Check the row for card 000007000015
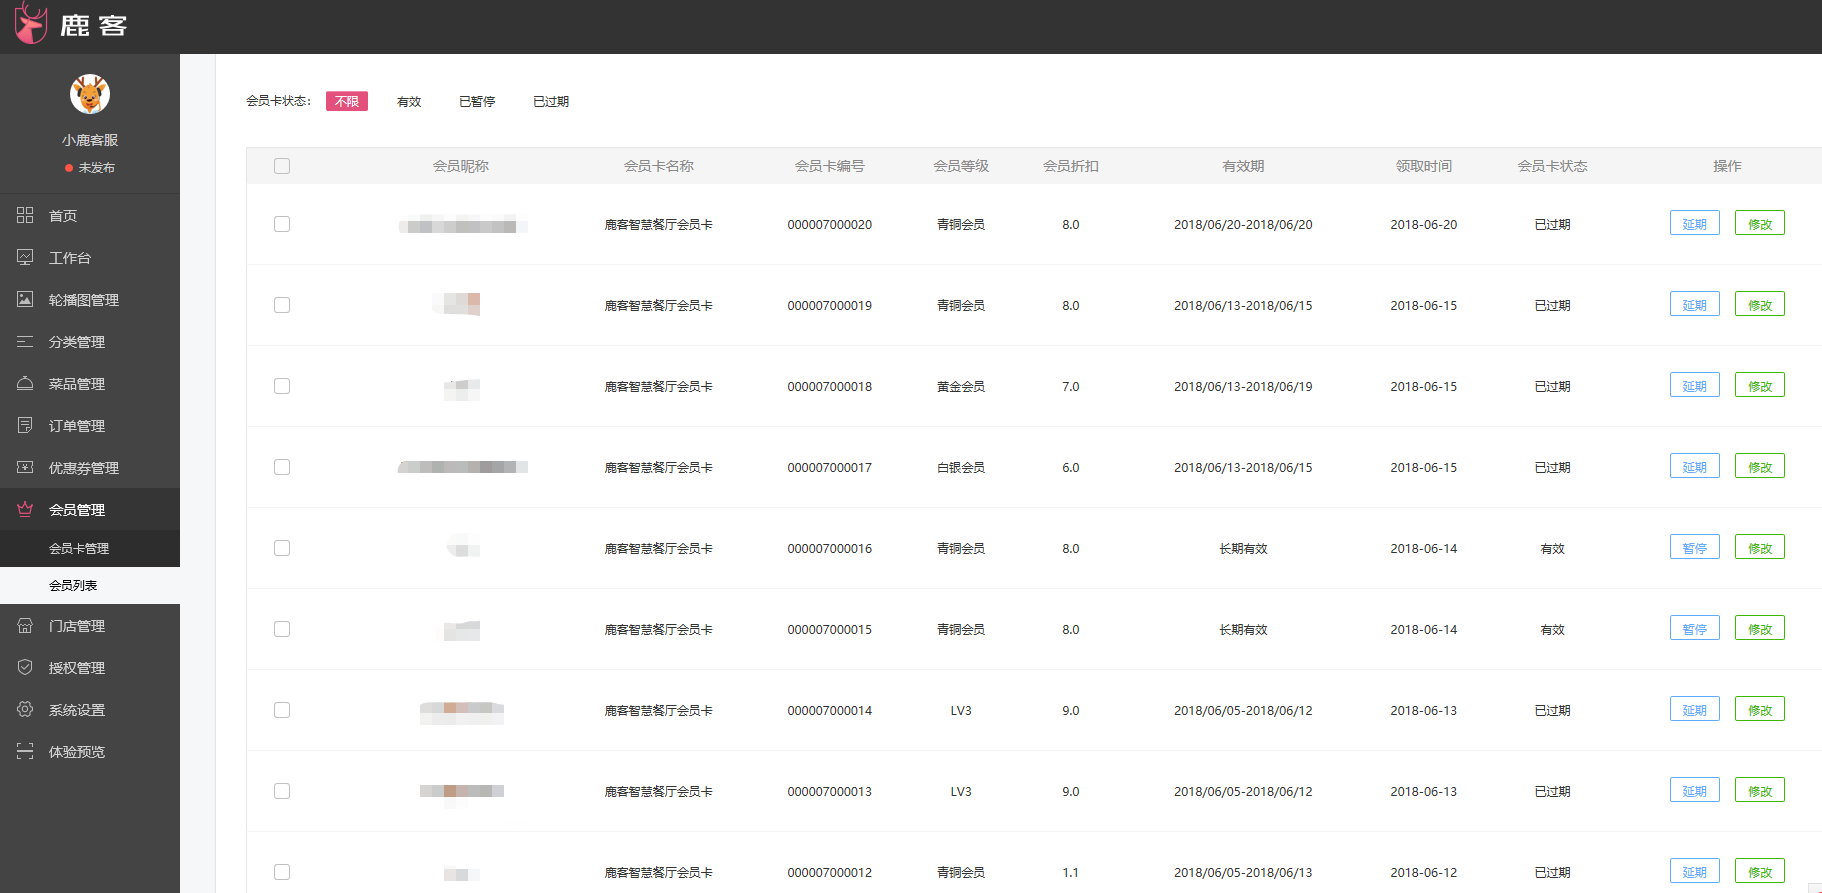This screenshot has height=893, width=1822. click(282, 629)
